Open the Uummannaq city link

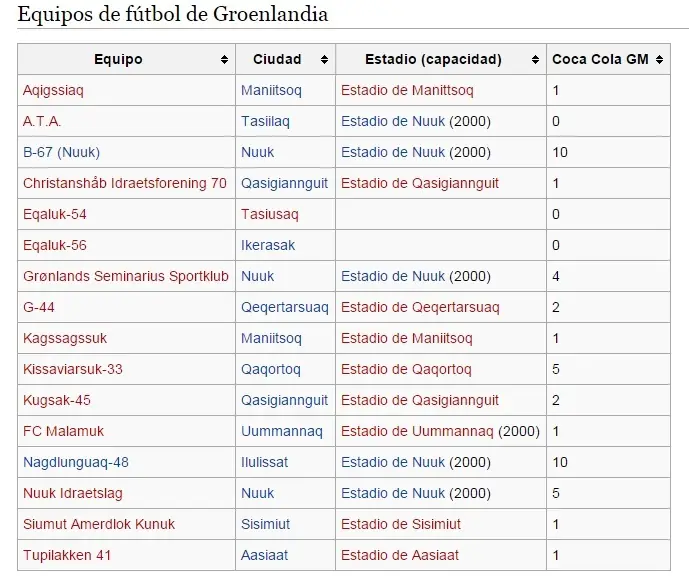[282, 431]
